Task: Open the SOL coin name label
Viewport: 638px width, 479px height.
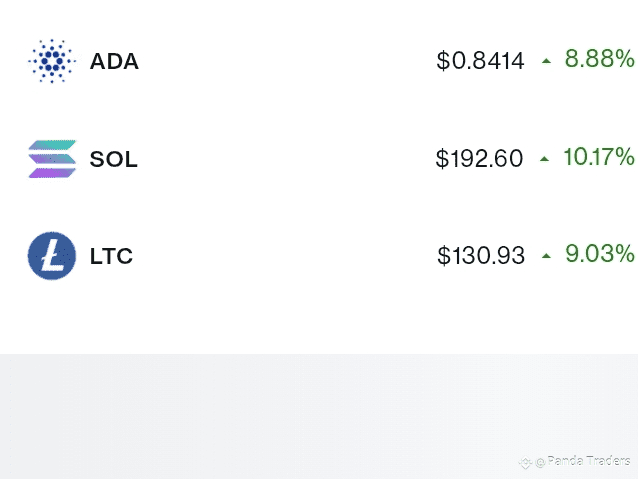Action: (x=114, y=159)
